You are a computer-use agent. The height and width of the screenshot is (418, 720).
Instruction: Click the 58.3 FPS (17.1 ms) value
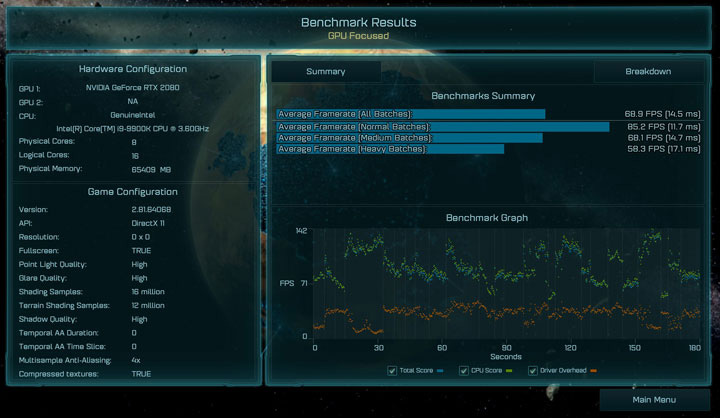(x=664, y=149)
